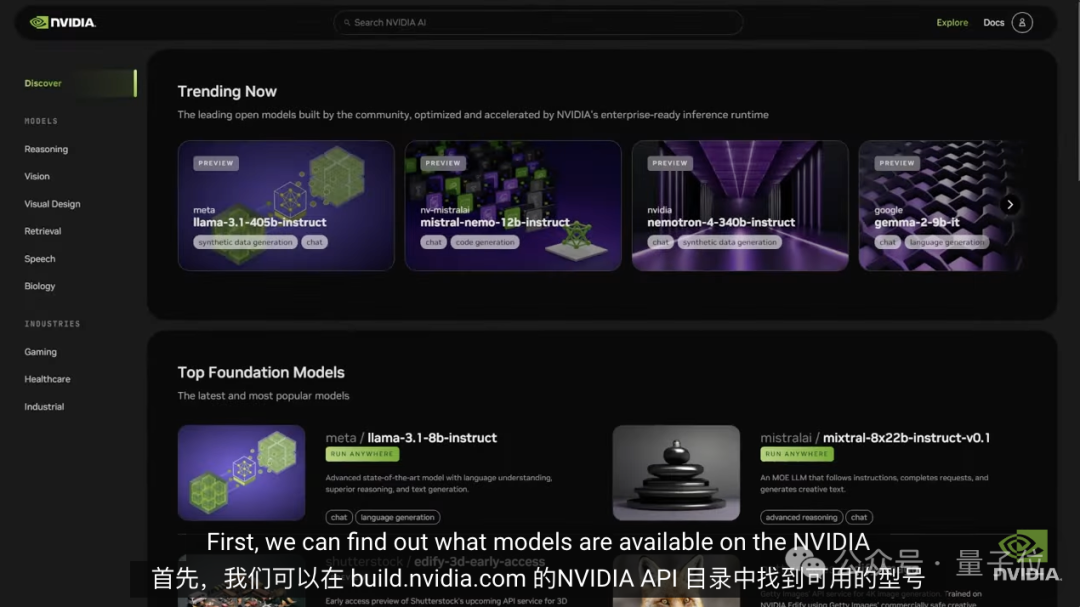Open Retrieval category

[43, 232]
